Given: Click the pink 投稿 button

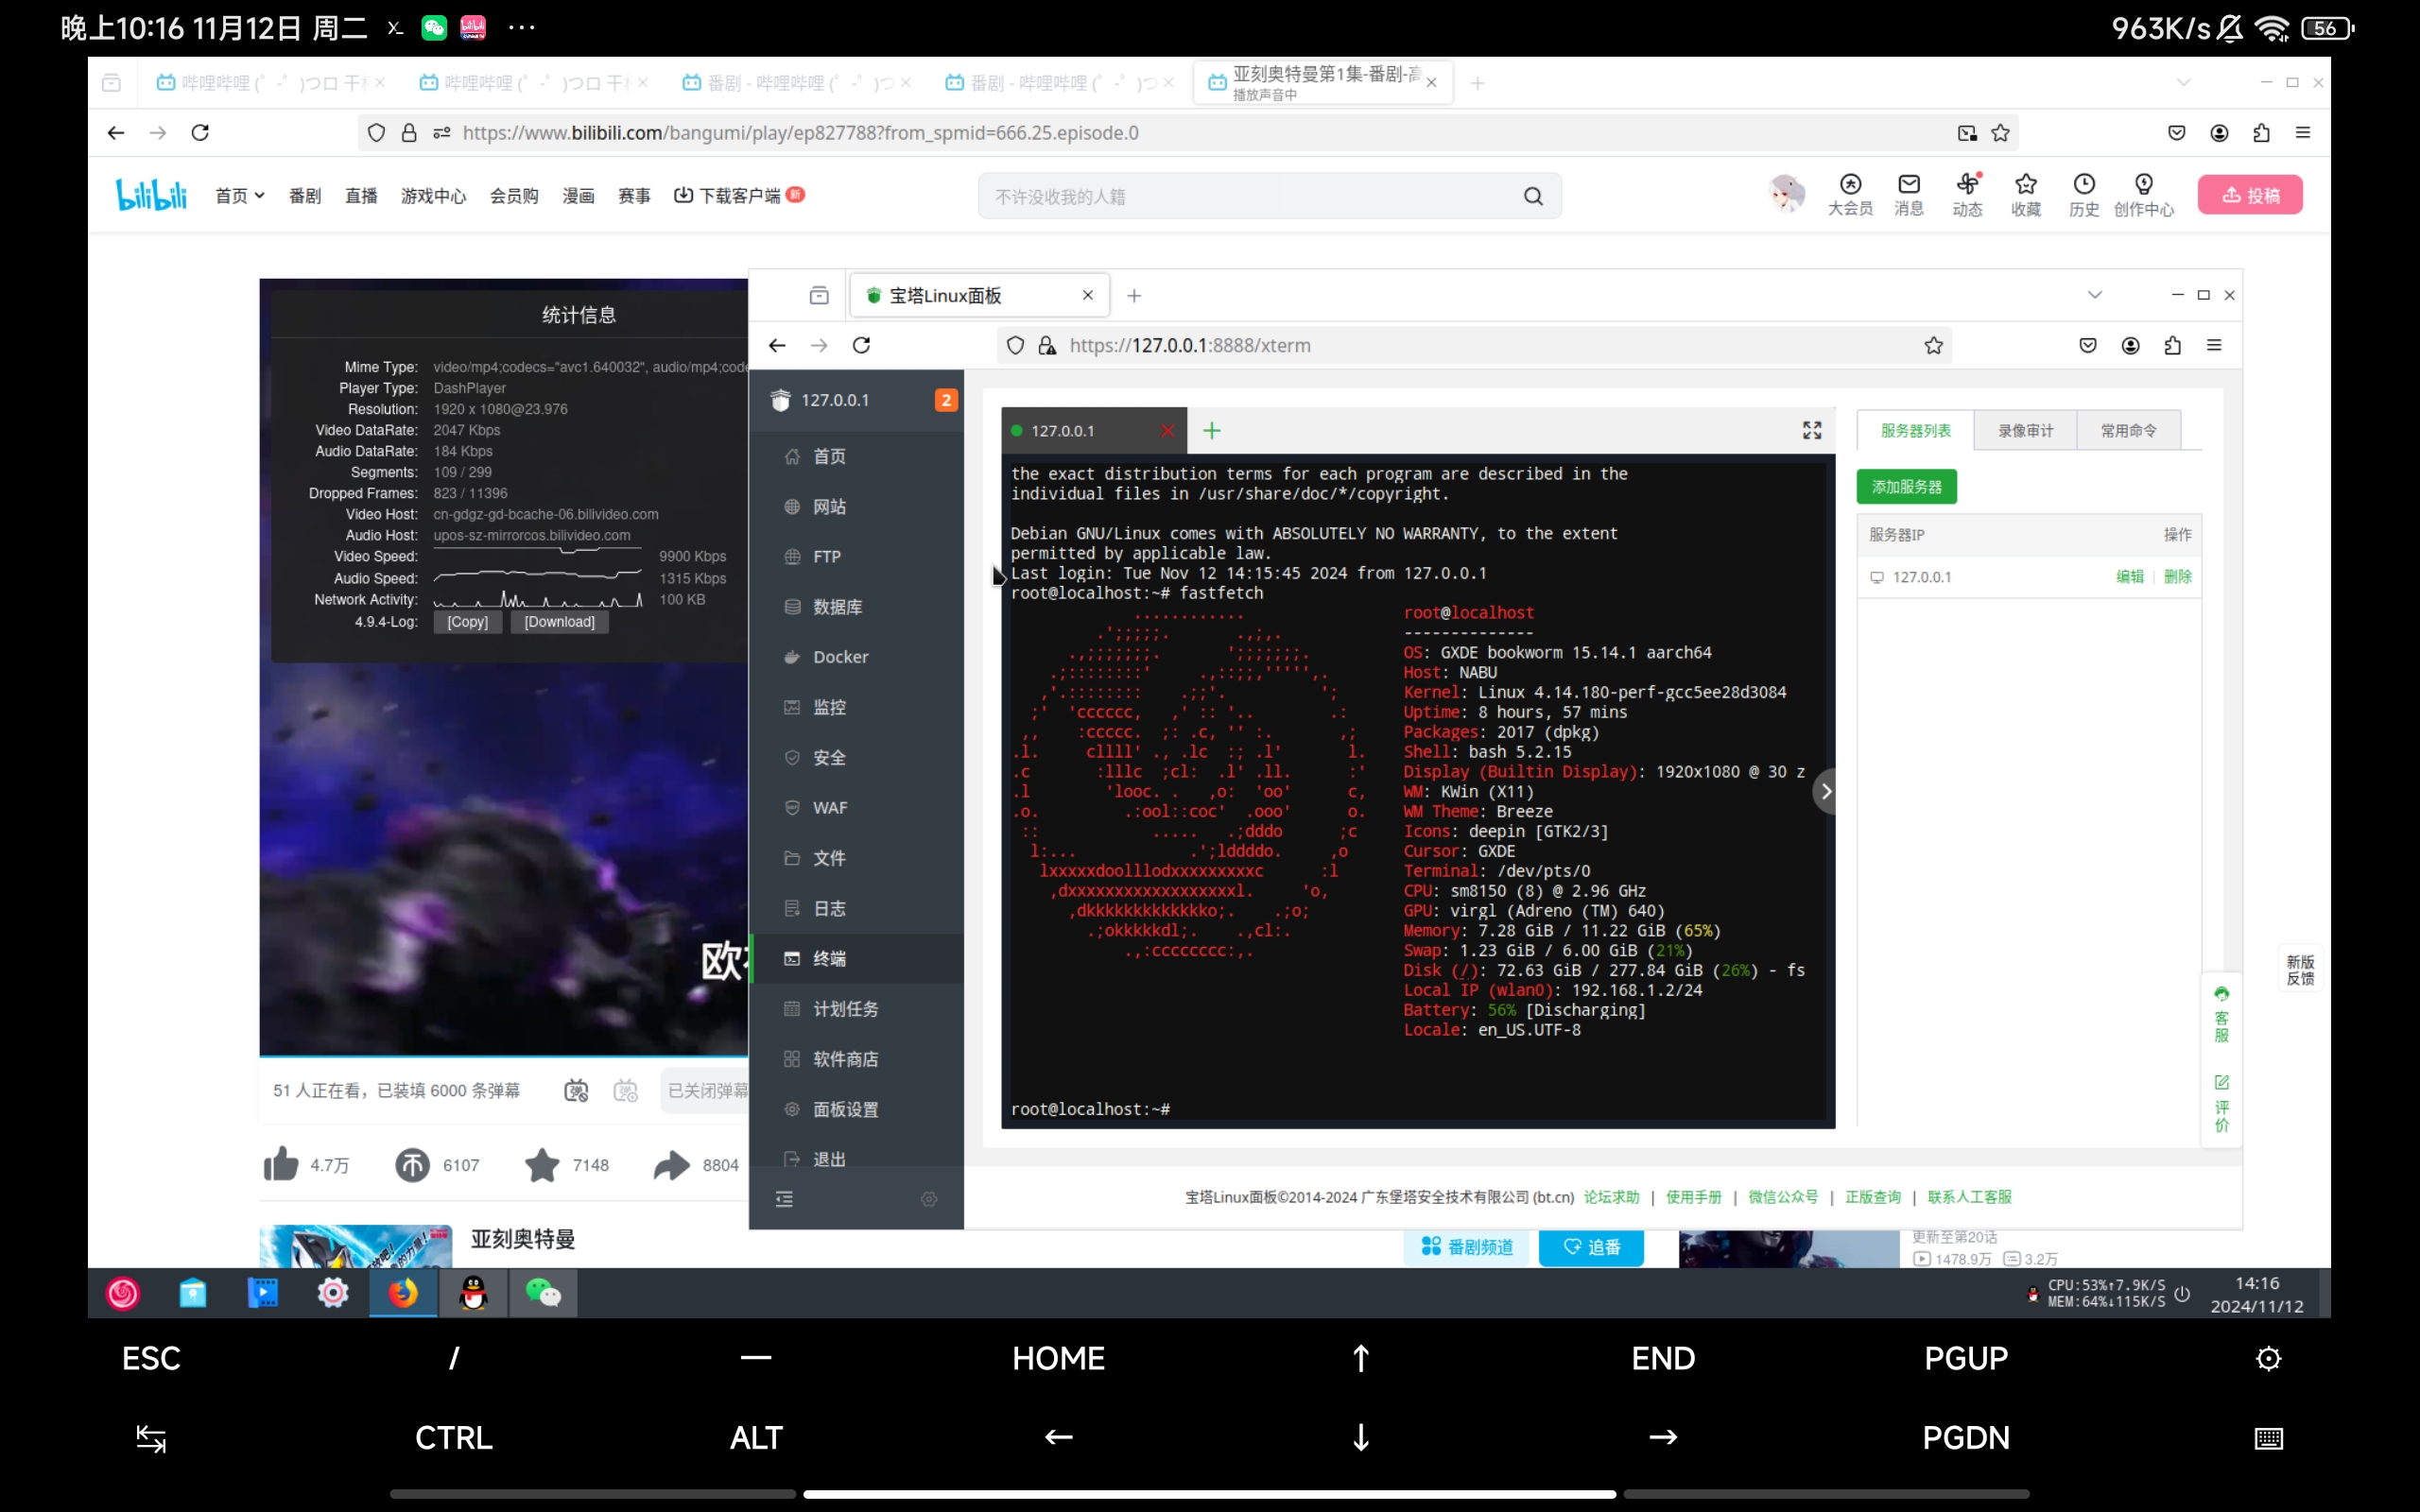Looking at the screenshot, I should coord(2250,196).
